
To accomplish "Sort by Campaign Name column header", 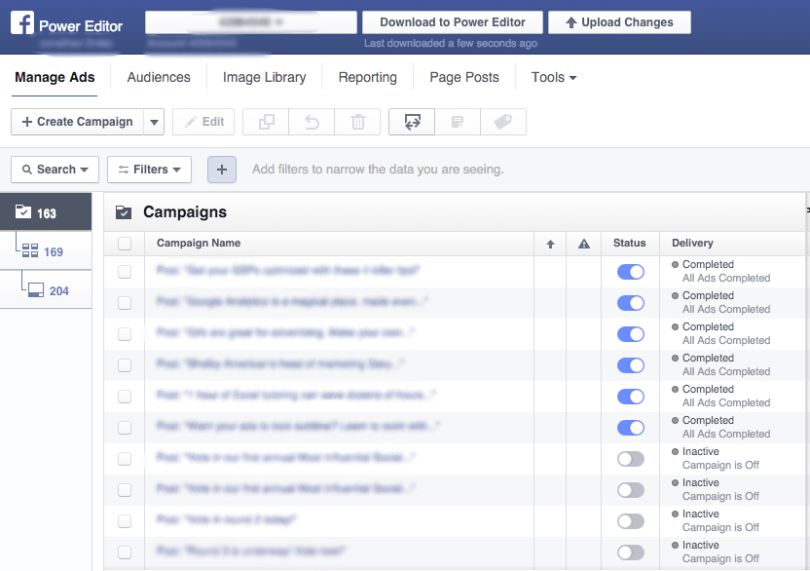I will 198,243.
